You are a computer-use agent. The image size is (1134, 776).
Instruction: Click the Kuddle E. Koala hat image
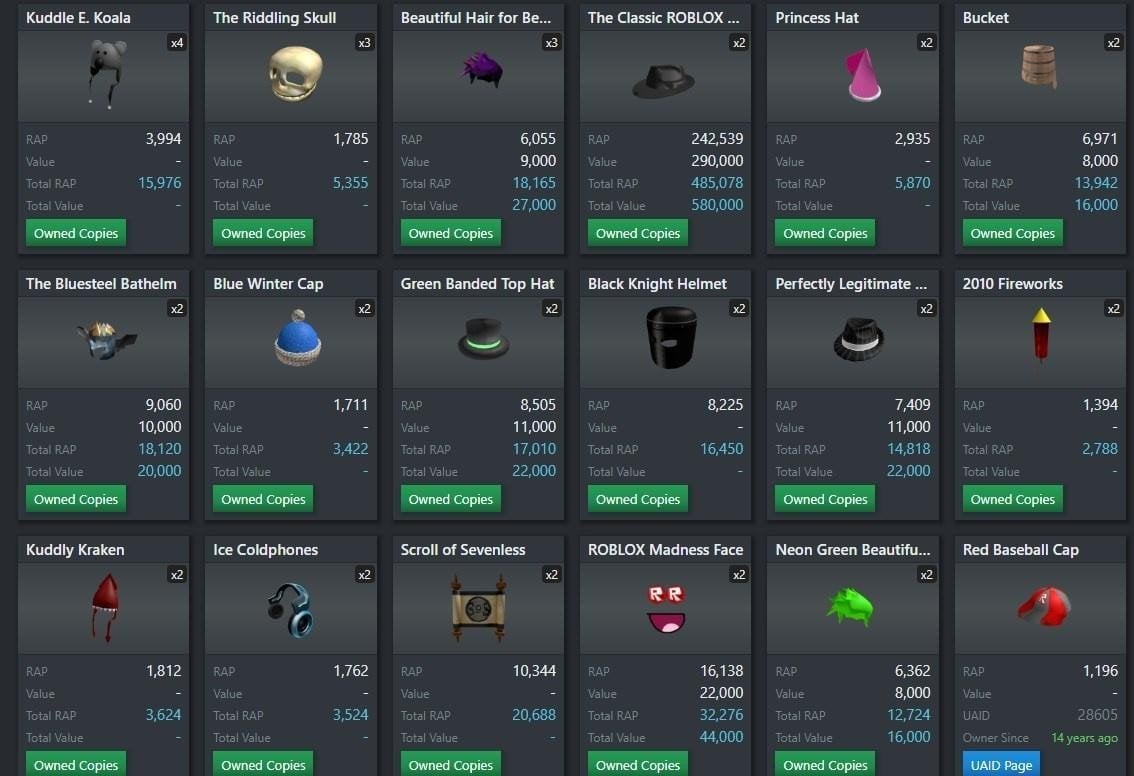point(108,74)
